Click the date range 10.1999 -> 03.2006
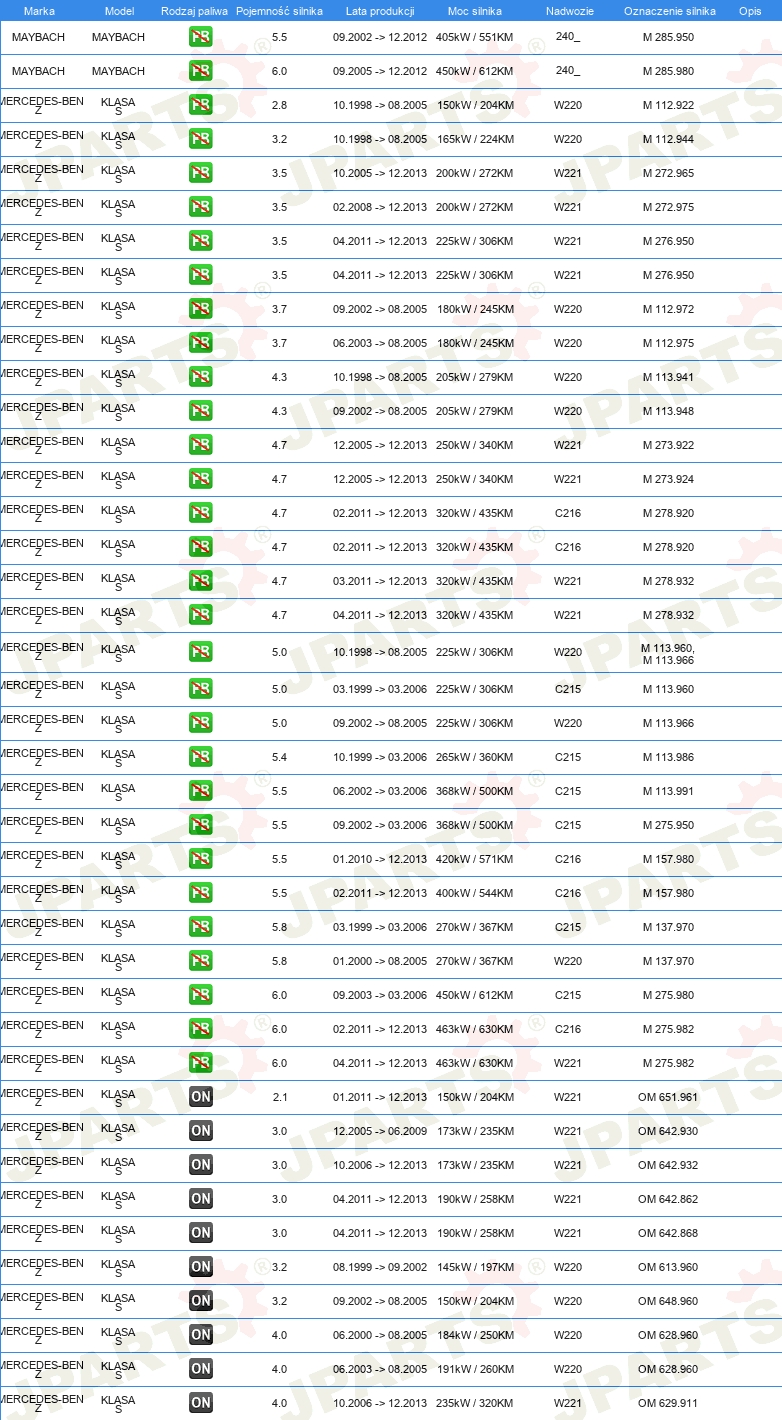Viewport: 782px width, 1420px height. (380, 757)
